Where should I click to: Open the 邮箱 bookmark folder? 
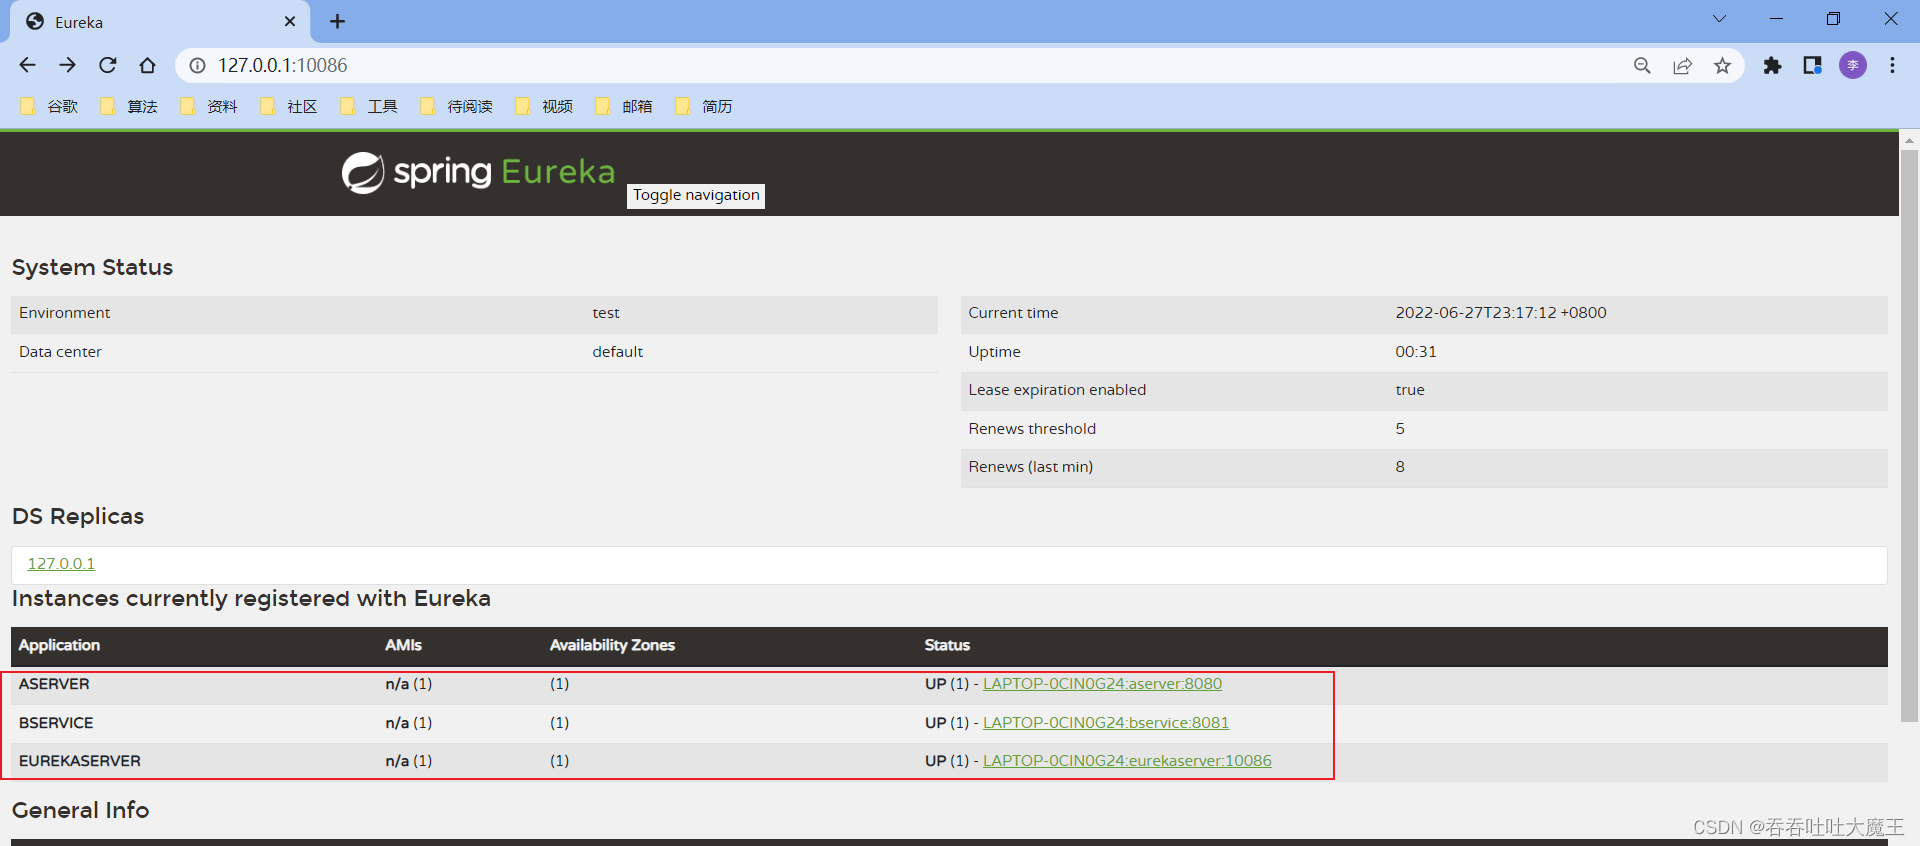[624, 106]
